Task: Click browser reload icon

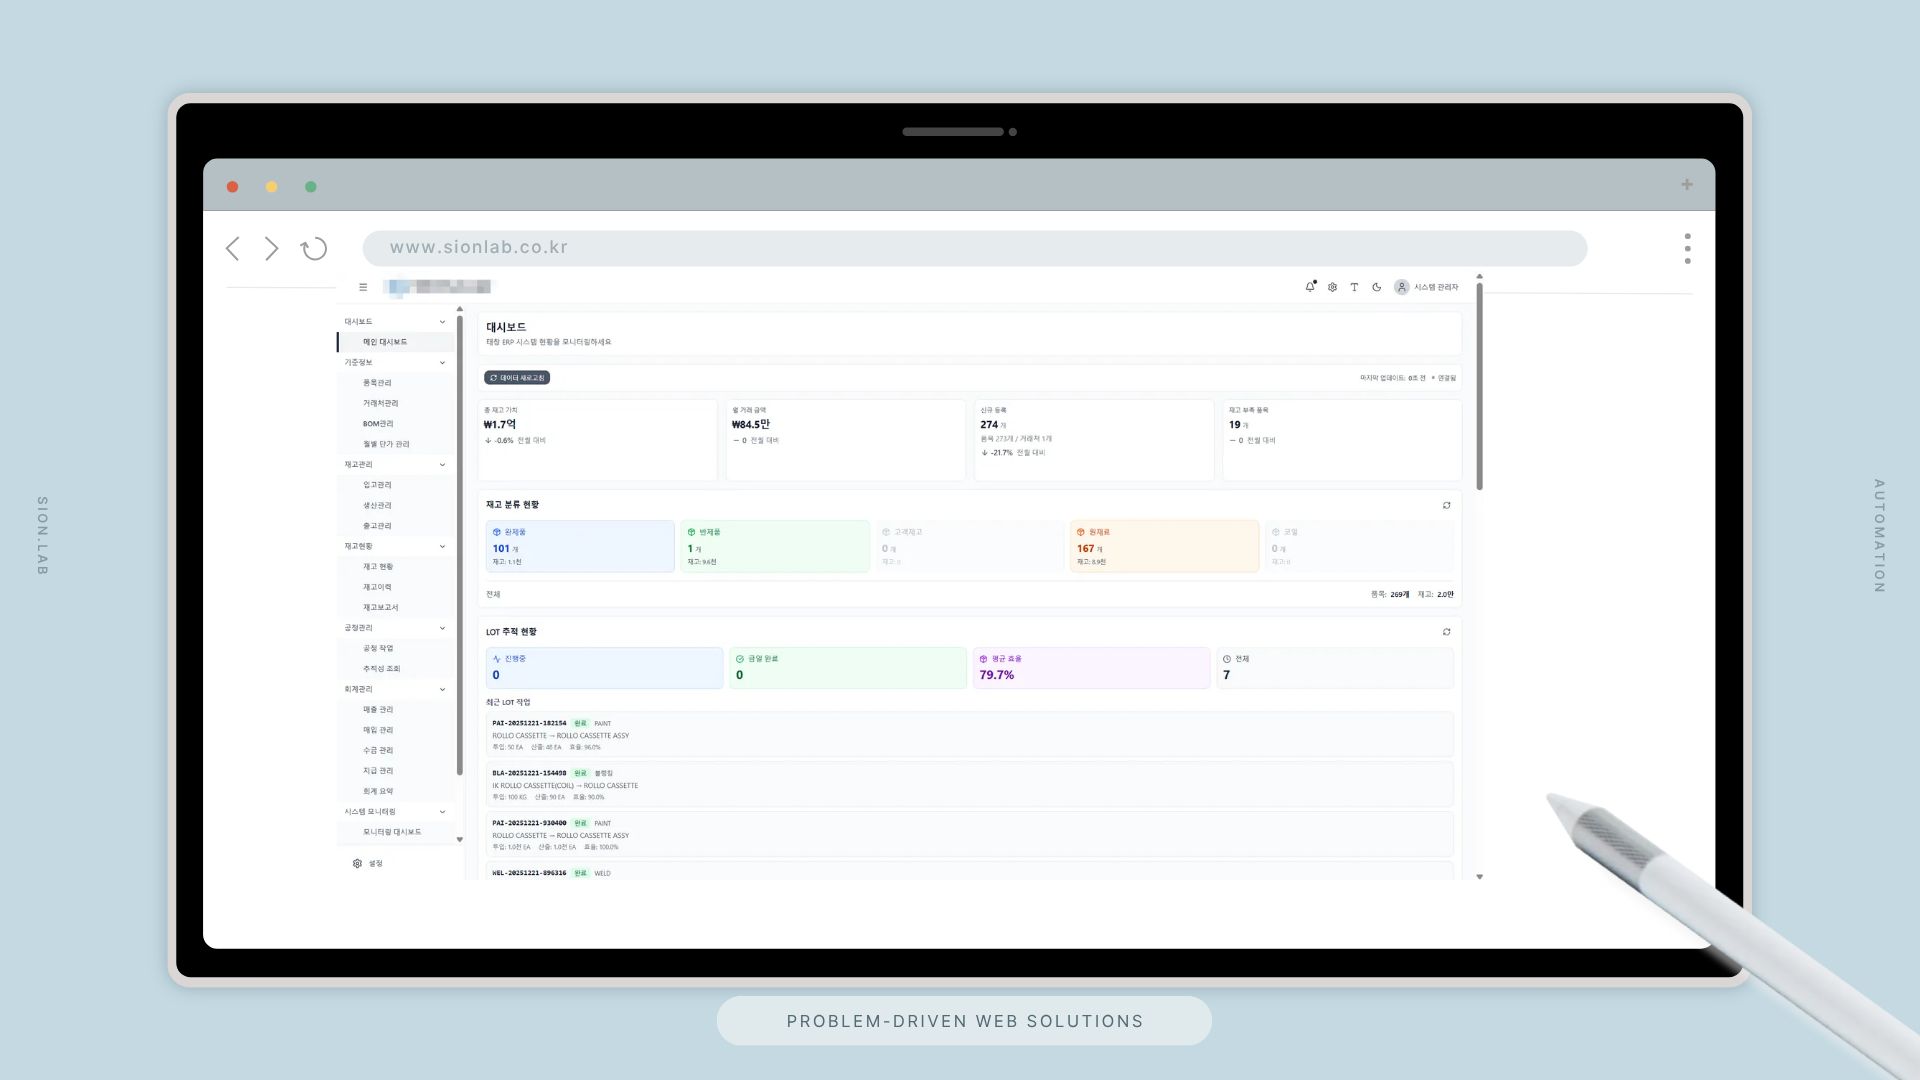Action: pyautogui.click(x=314, y=249)
